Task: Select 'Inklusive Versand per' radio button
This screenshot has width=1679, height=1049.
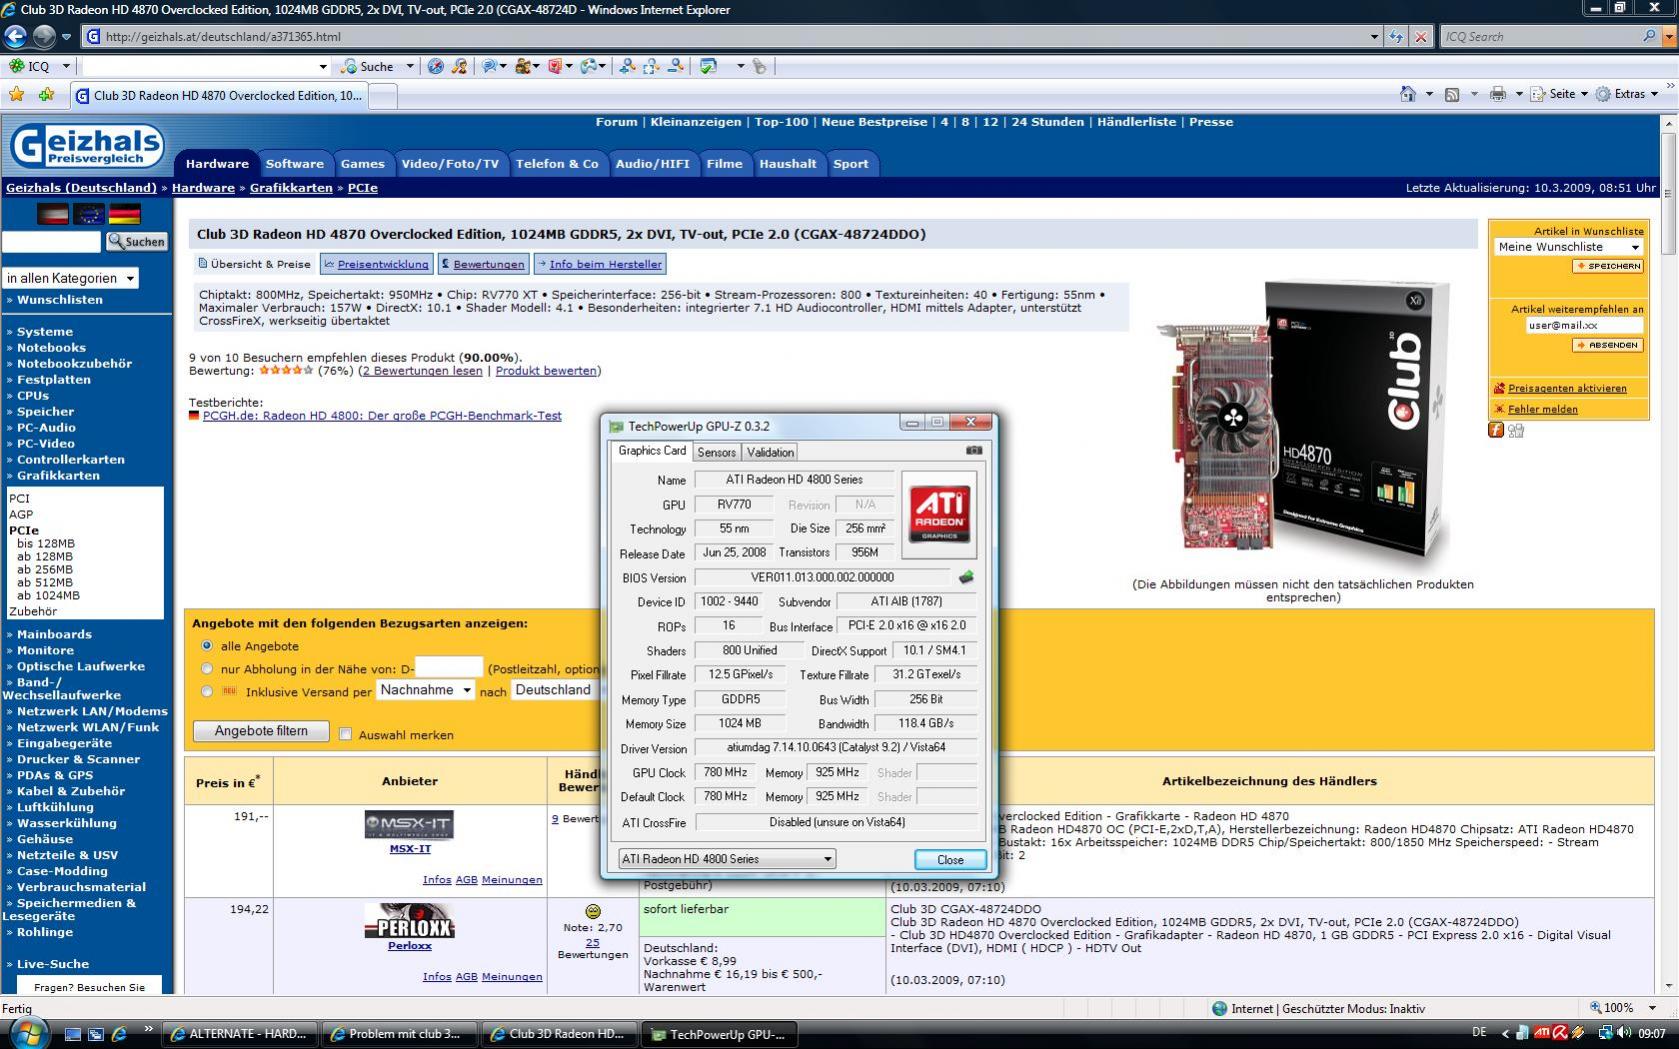Action: pyautogui.click(x=207, y=691)
